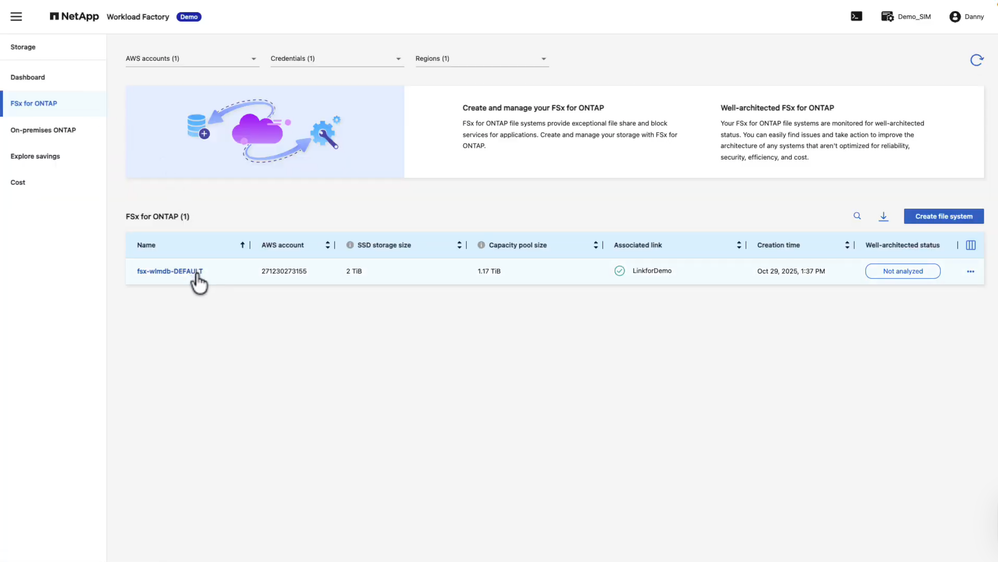Click Create and manage your FSx heading
This screenshot has height=562, width=998.
[533, 108]
